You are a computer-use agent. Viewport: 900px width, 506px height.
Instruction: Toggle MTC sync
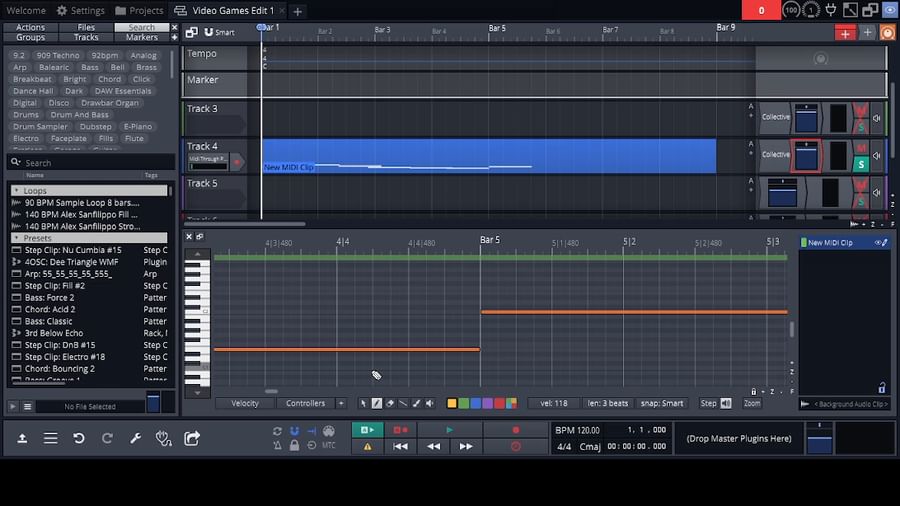point(329,445)
